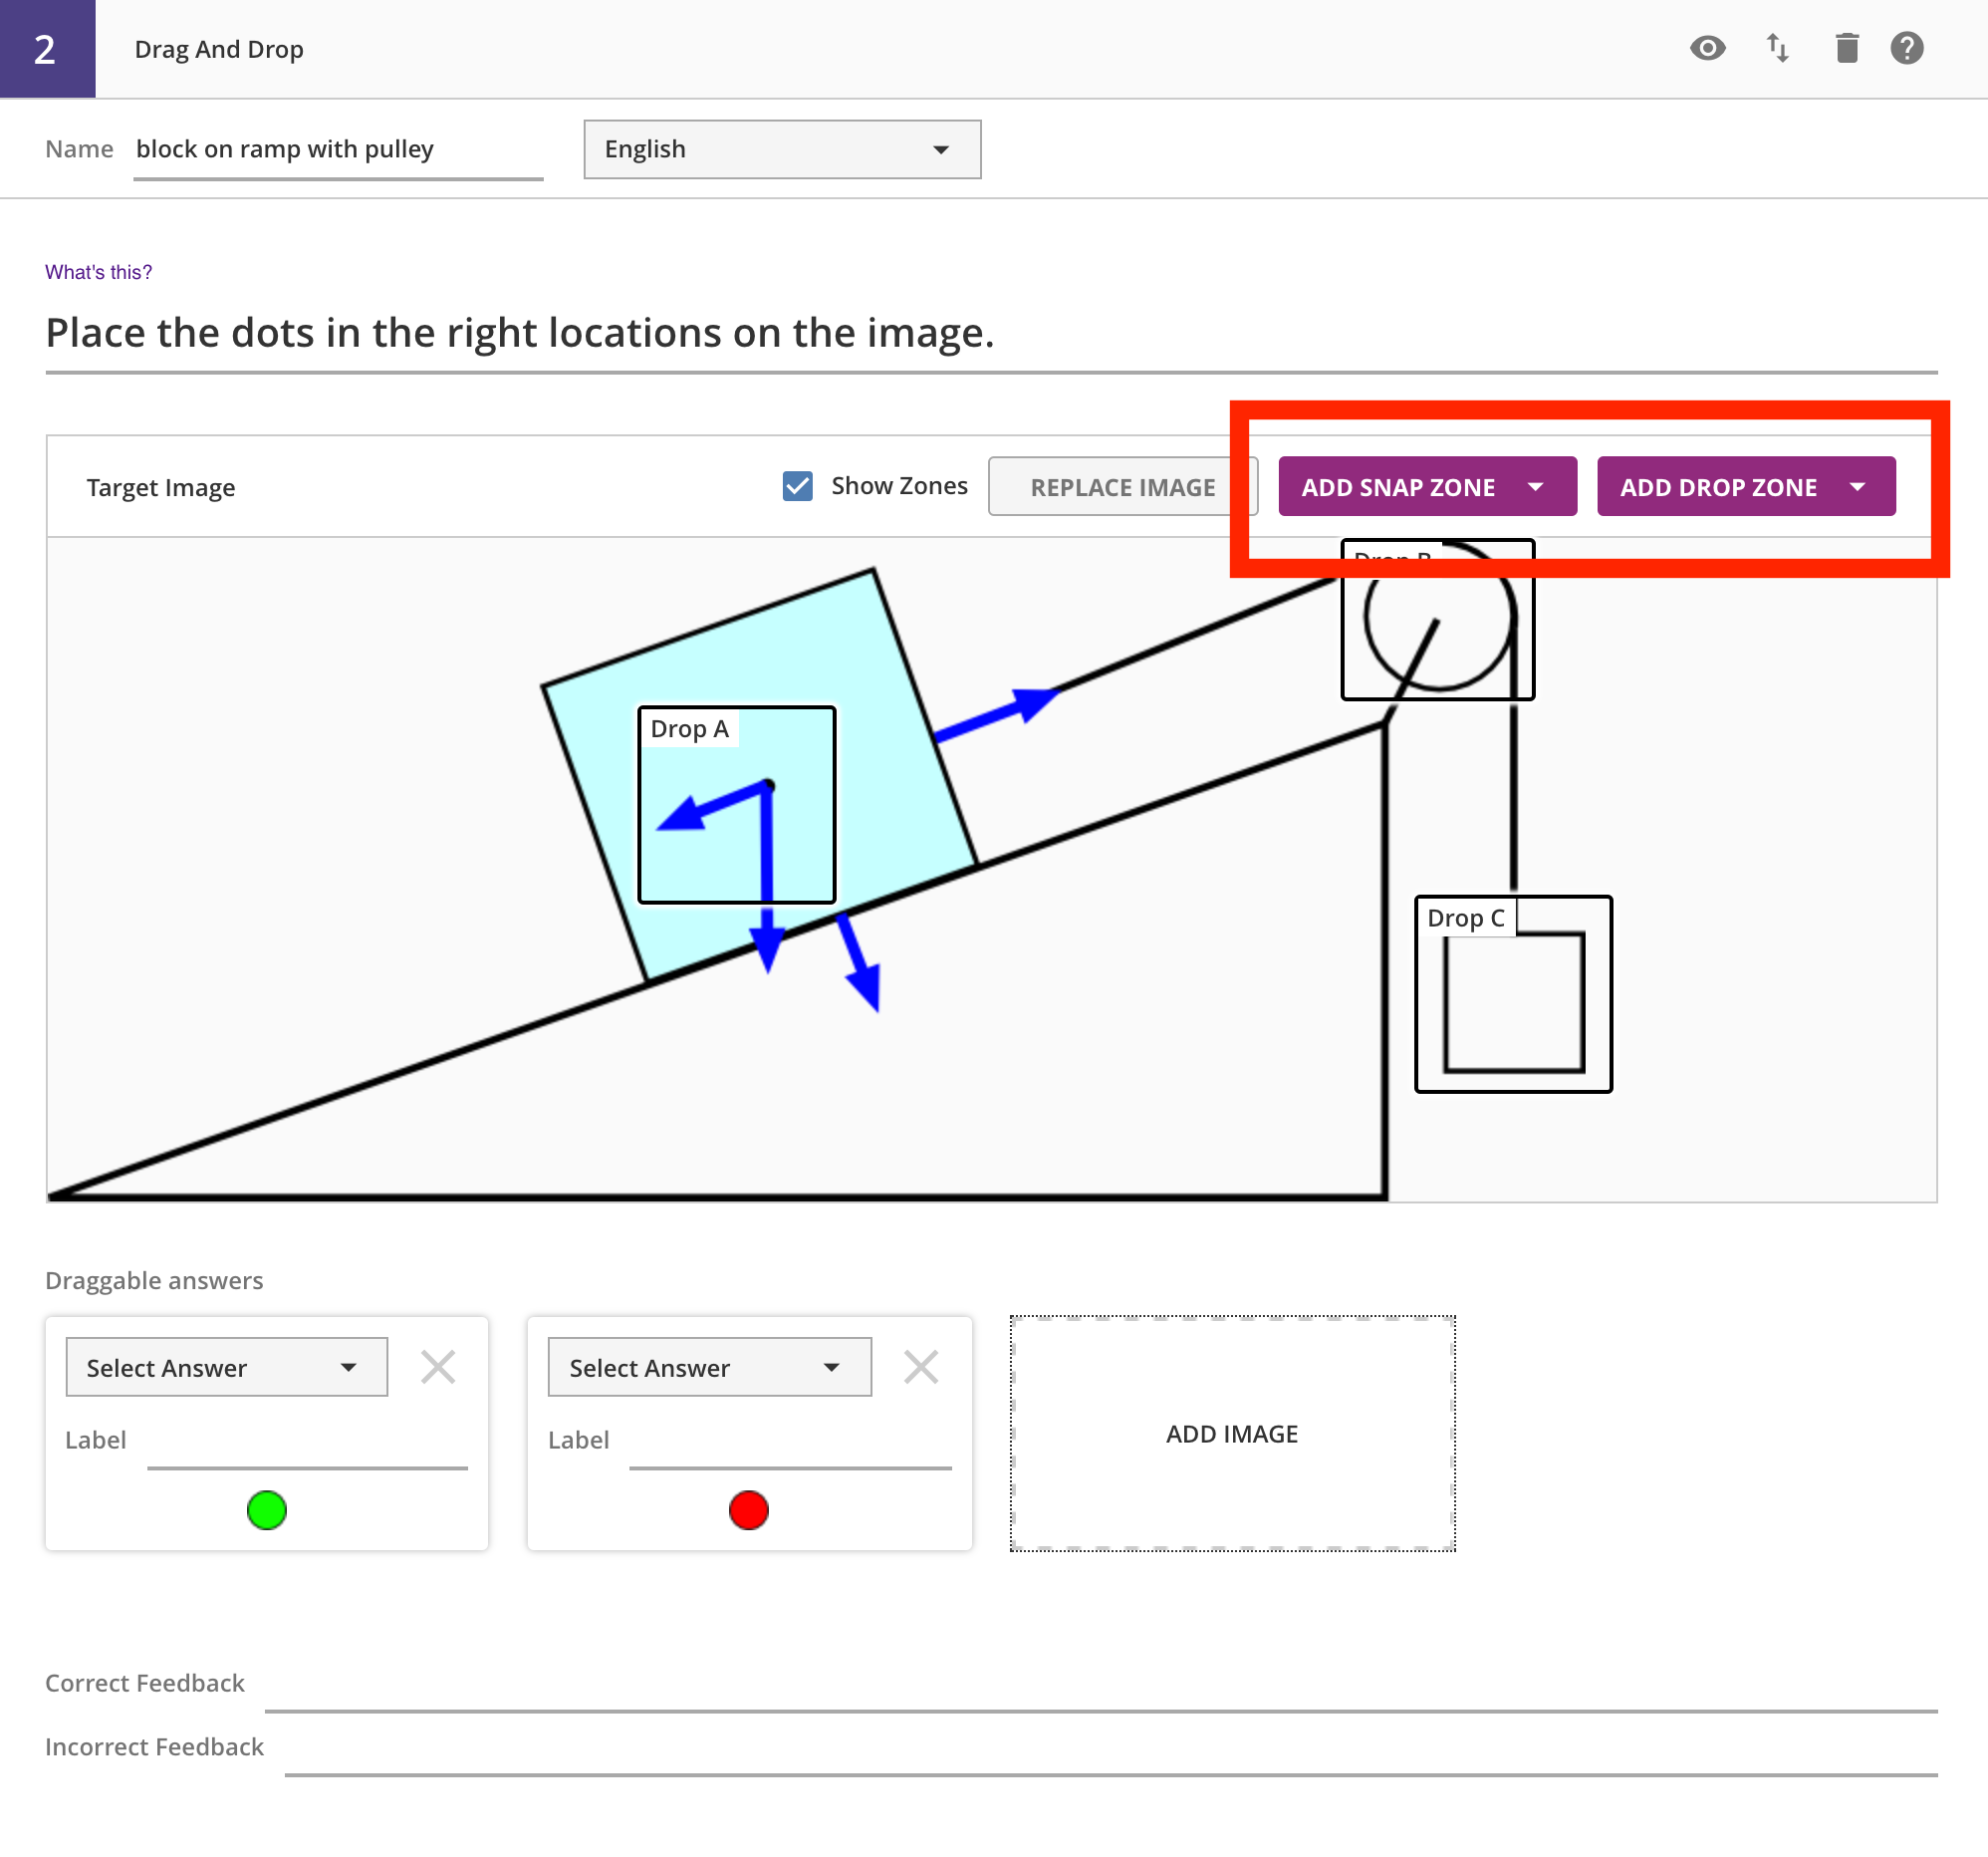Select the Drop A zone
This screenshot has width=1988, height=1857.
point(736,805)
